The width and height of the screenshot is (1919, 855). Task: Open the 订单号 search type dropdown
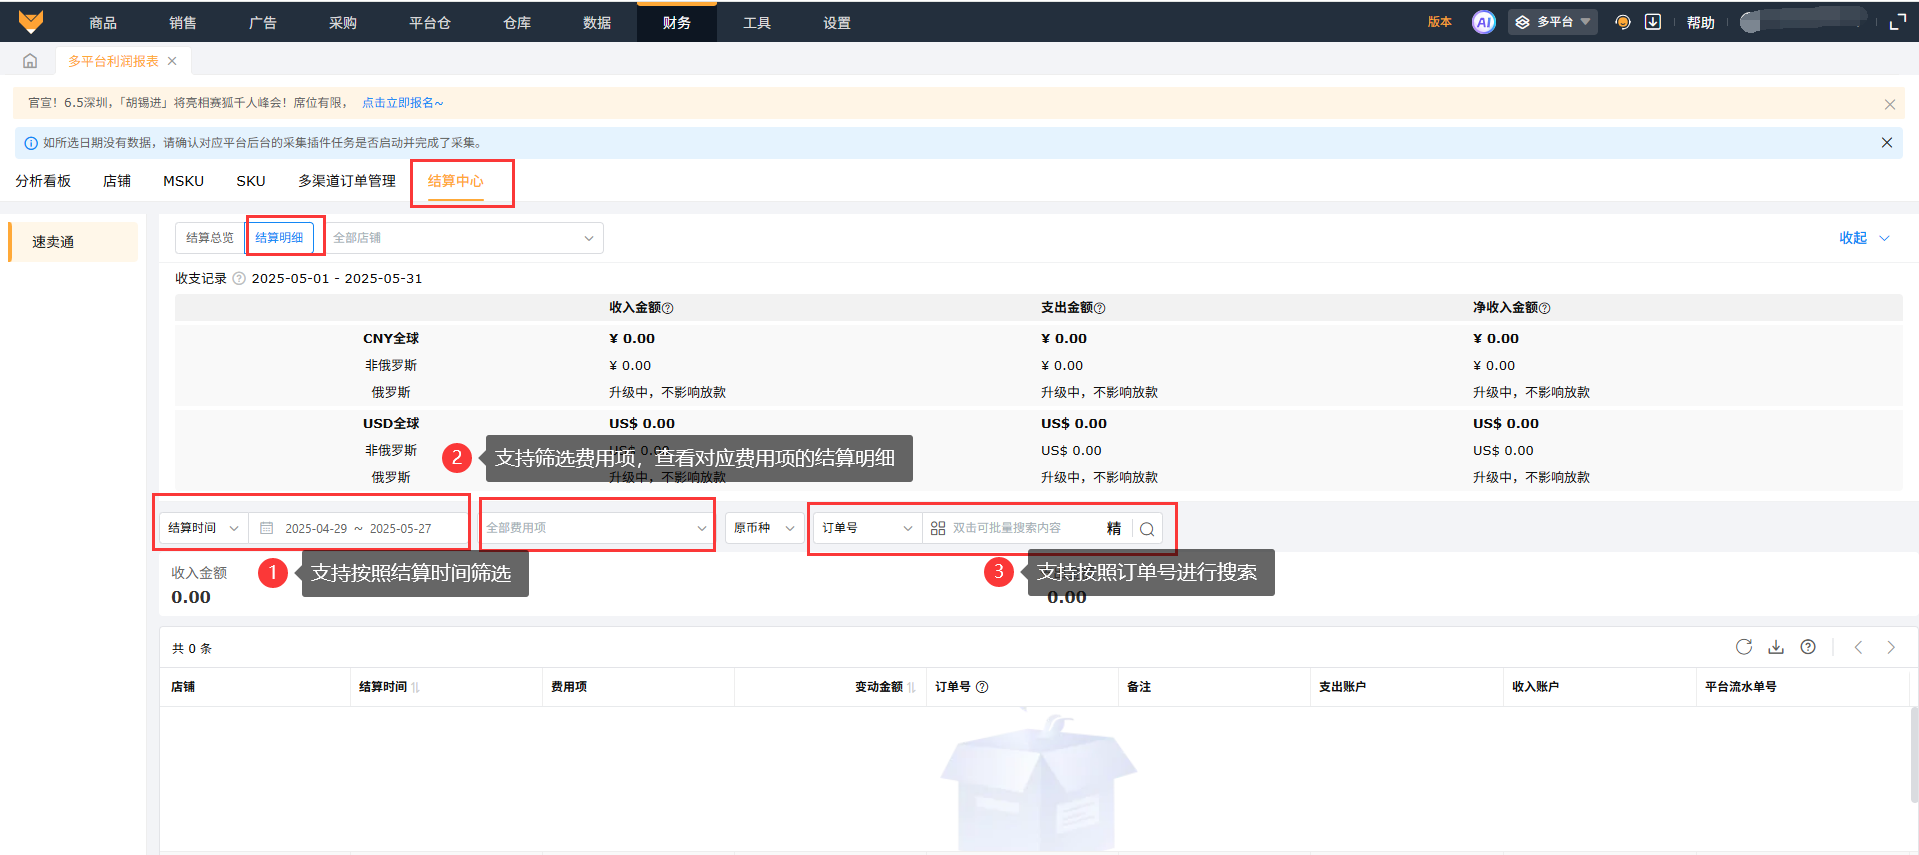(867, 528)
